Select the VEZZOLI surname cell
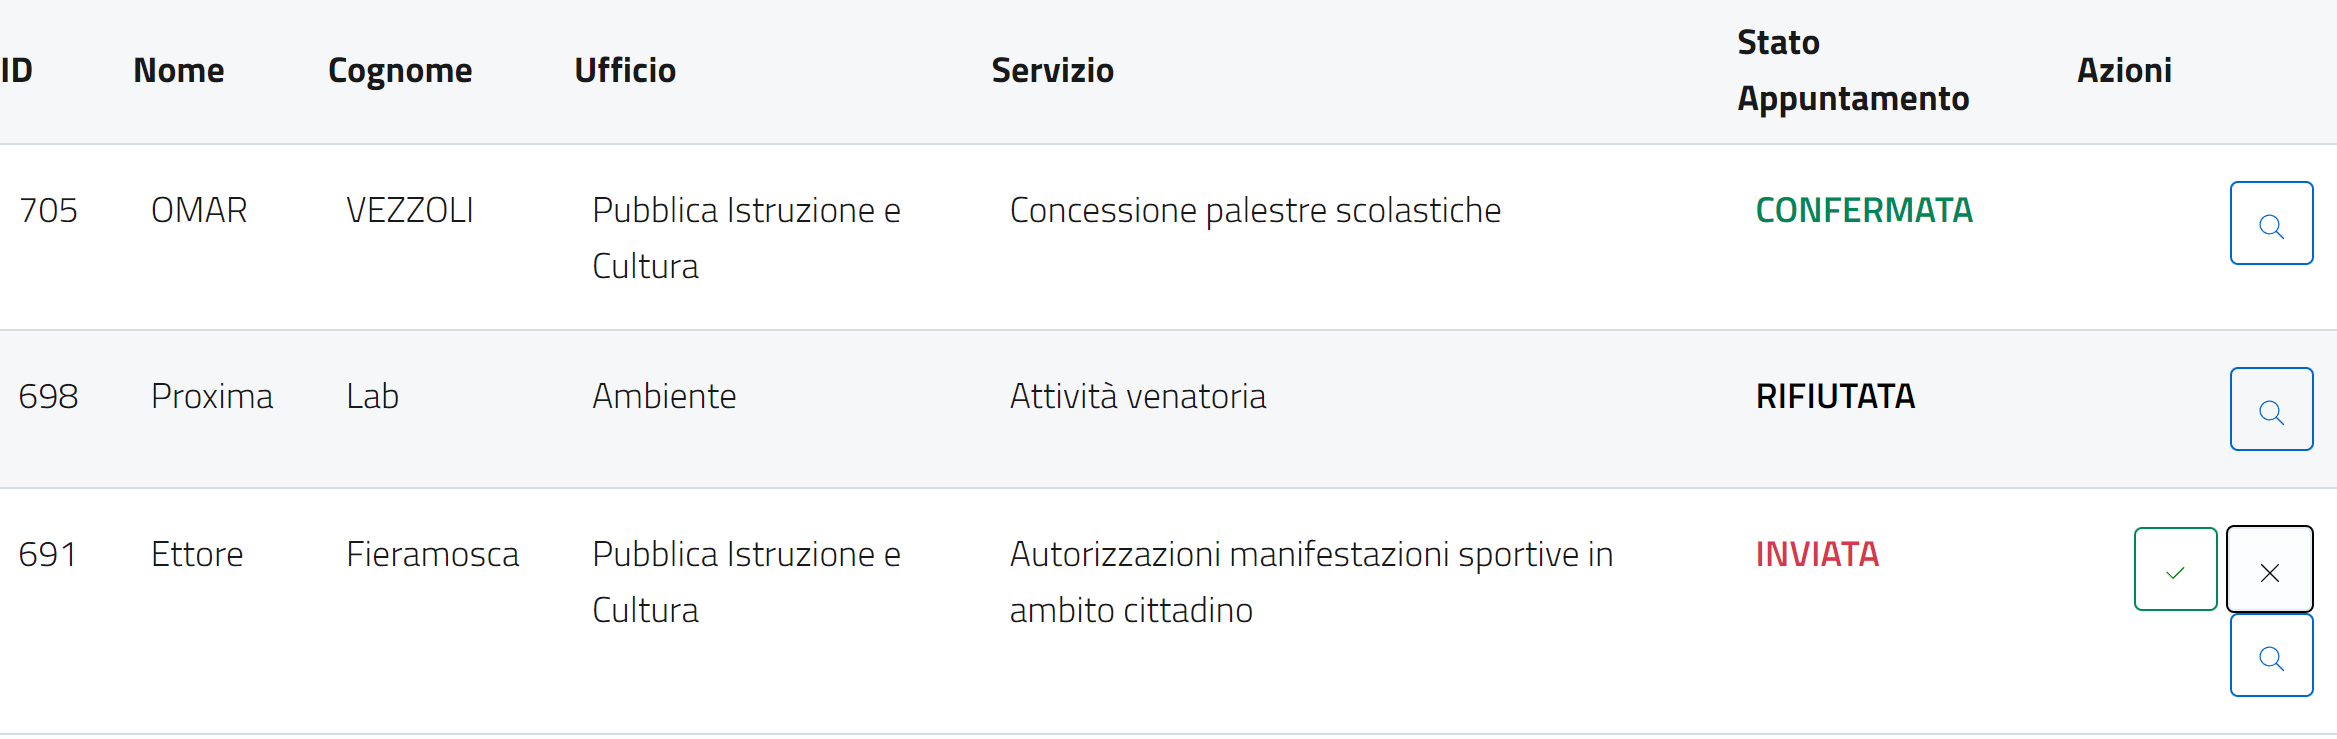 (x=410, y=210)
